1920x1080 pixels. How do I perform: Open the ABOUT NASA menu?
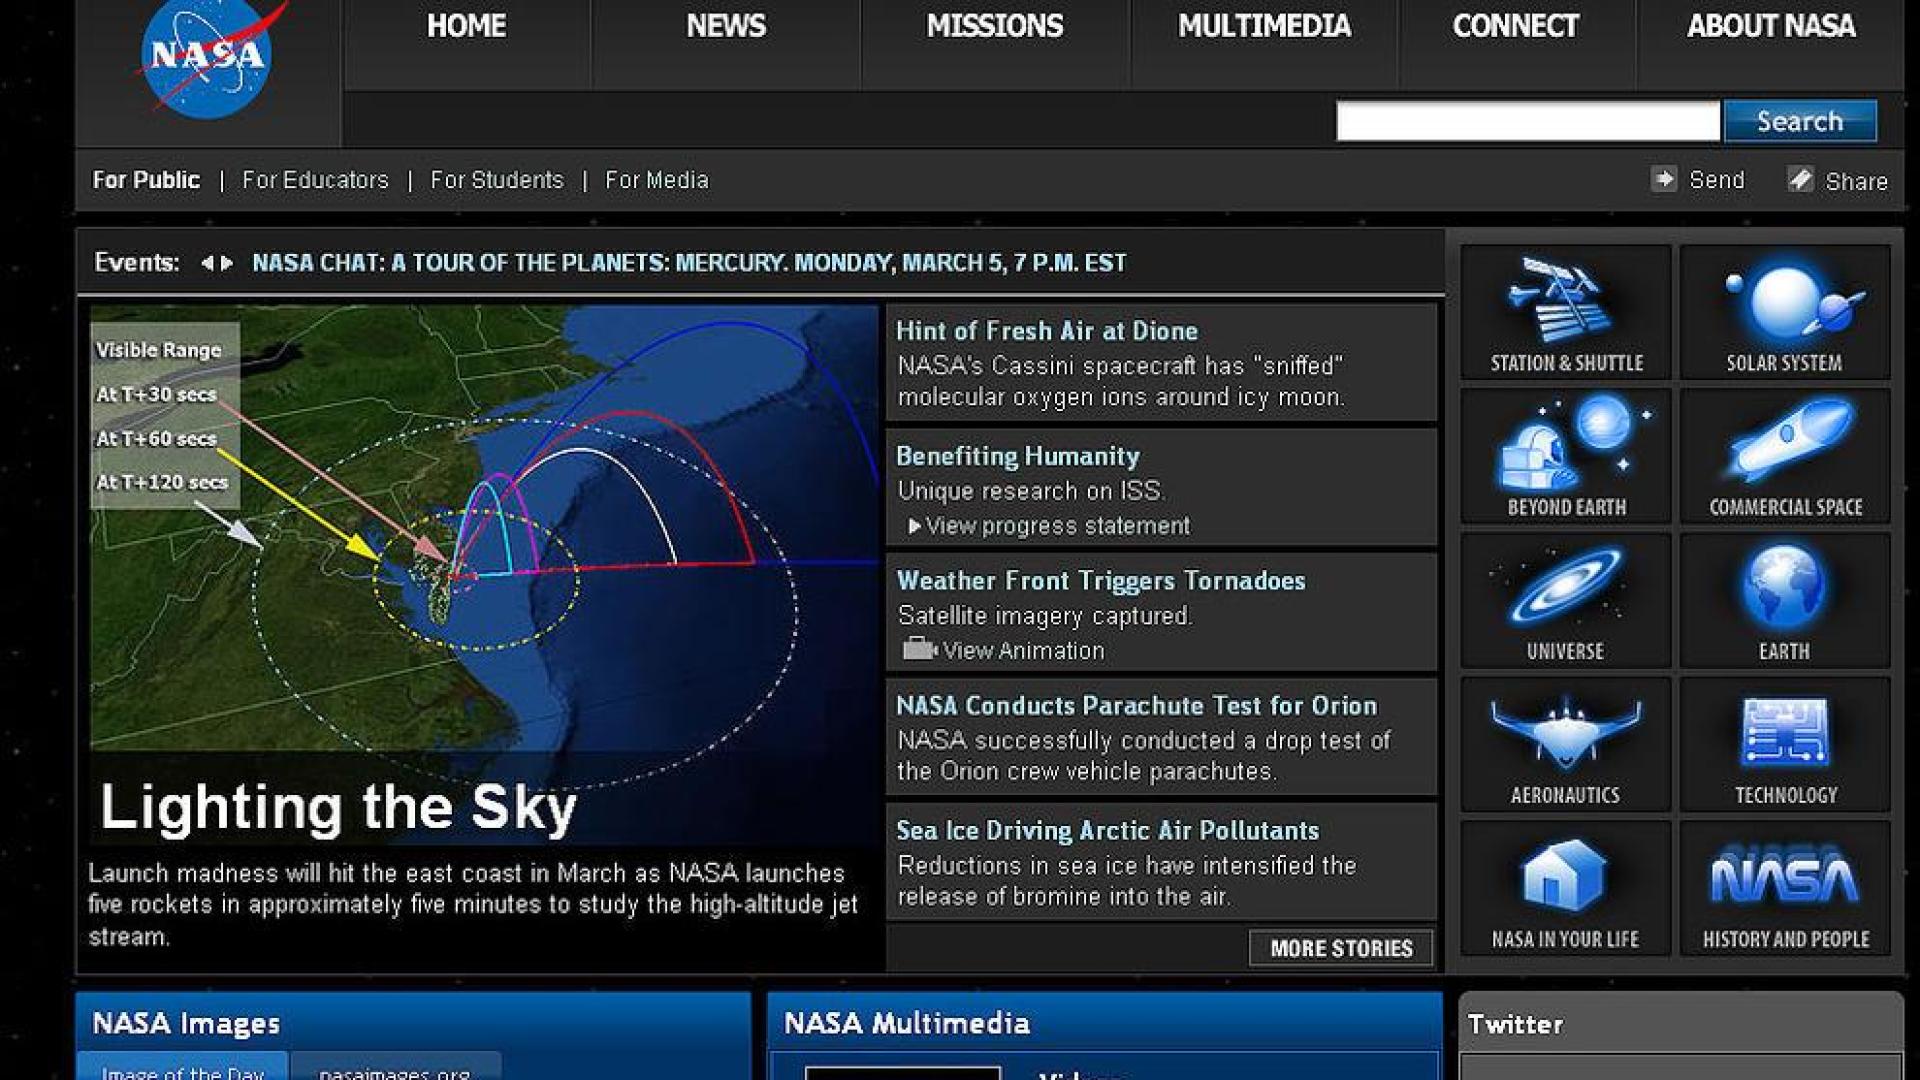tap(1771, 26)
